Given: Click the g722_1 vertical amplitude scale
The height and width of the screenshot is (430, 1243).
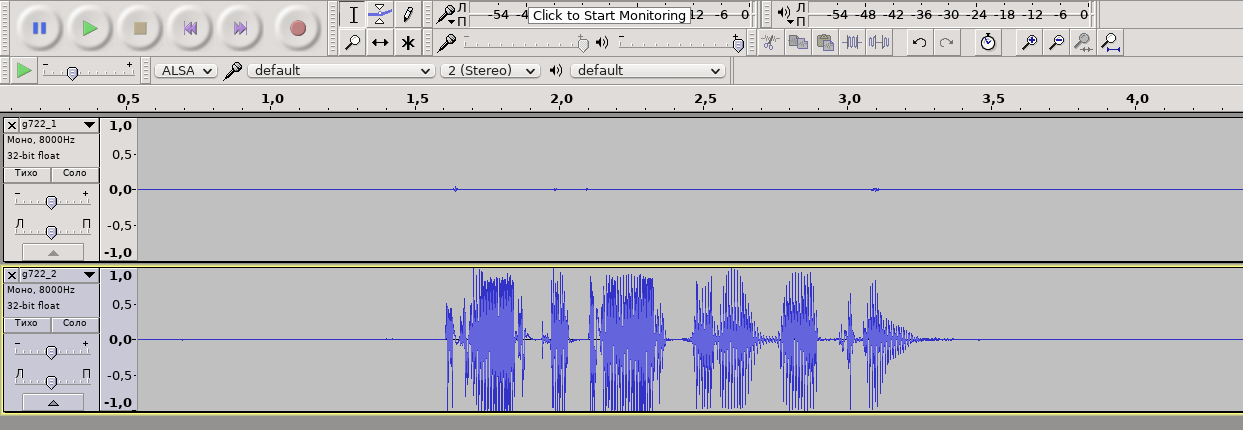Looking at the screenshot, I should point(119,189).
